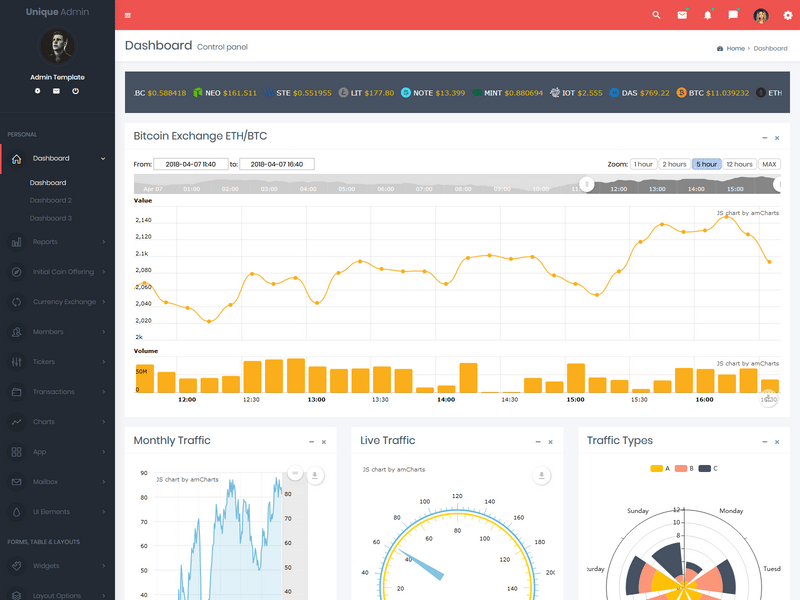800x600 pixels.
Task: Open Dashboard 3 submenu item
Action: click(51, 218)
